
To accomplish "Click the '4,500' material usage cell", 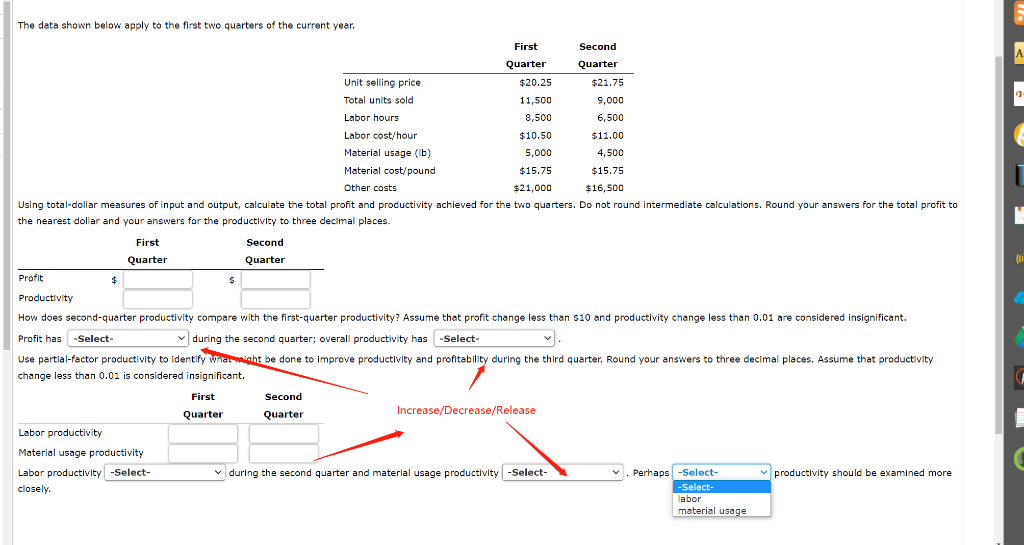I will tap(611, 153).
